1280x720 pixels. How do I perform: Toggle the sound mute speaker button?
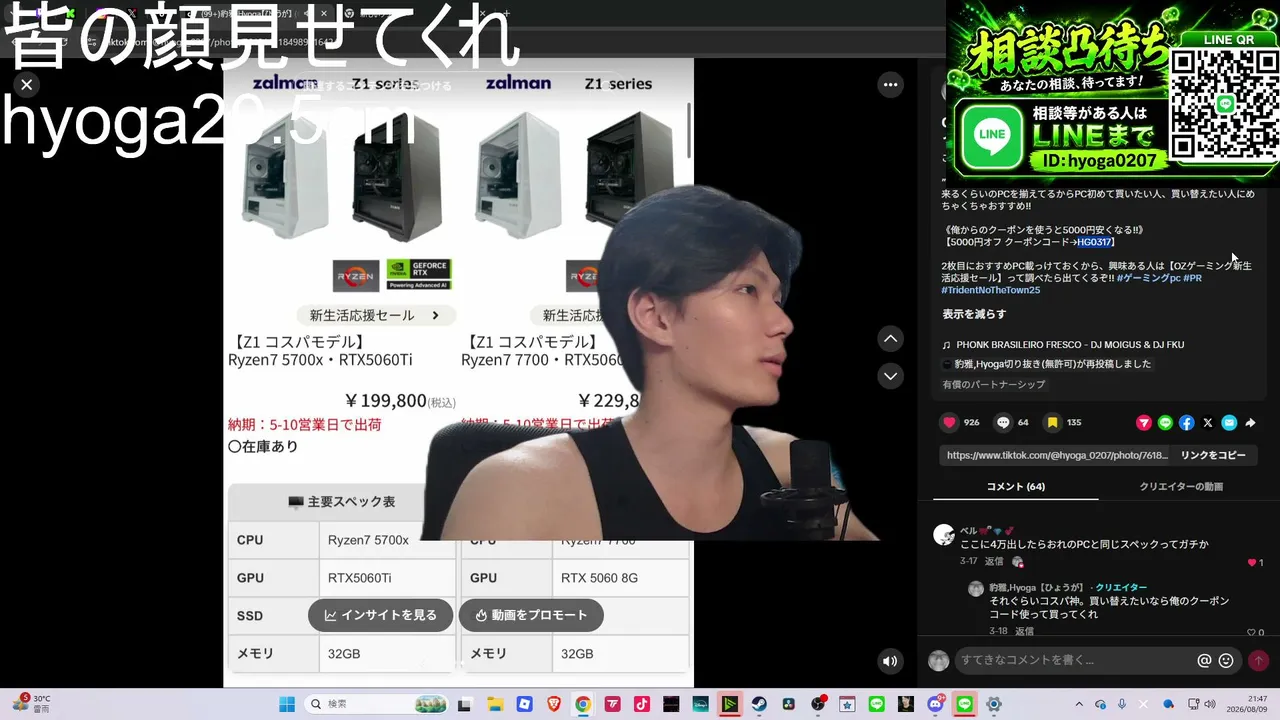[x=890, y=661]
